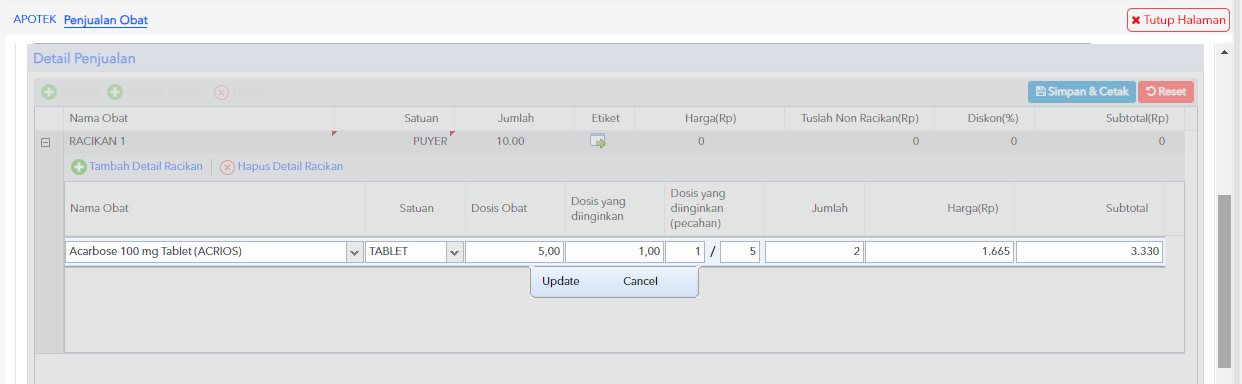Click the RACIKAN 1 name cell
1242x384 pixels.
[200, 141]
